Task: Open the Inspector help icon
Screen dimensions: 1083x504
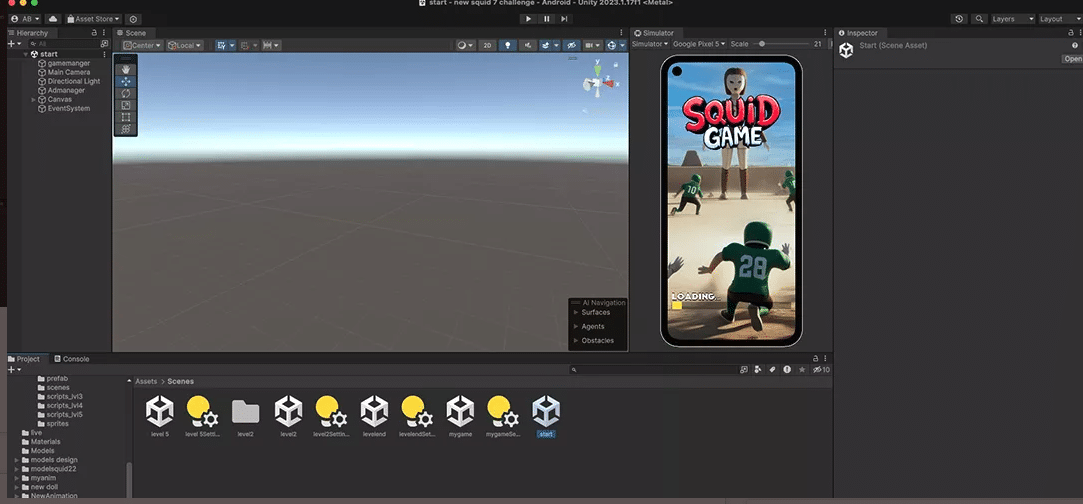Action: (x=1075, y=45)
